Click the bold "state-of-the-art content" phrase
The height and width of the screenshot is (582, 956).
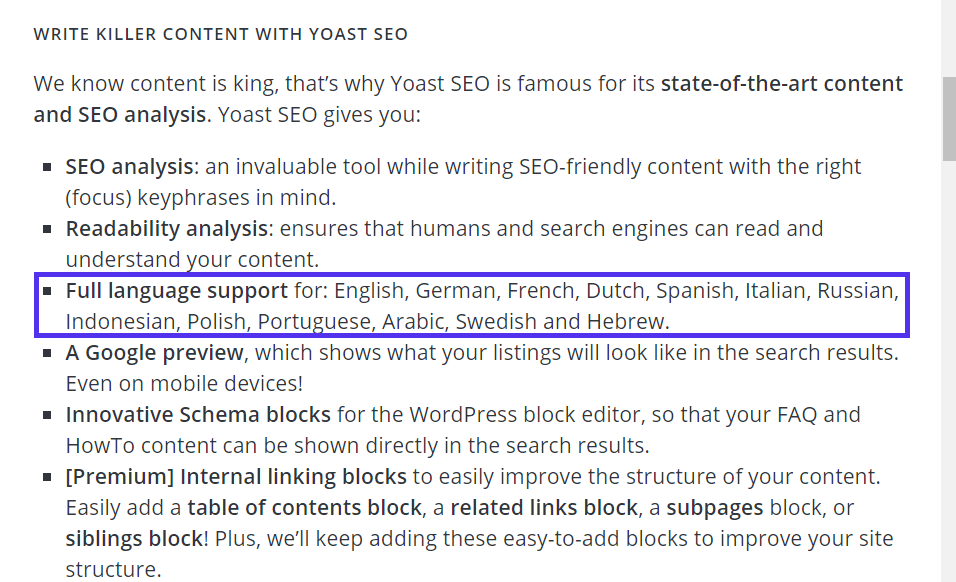(x=782, y=84)
